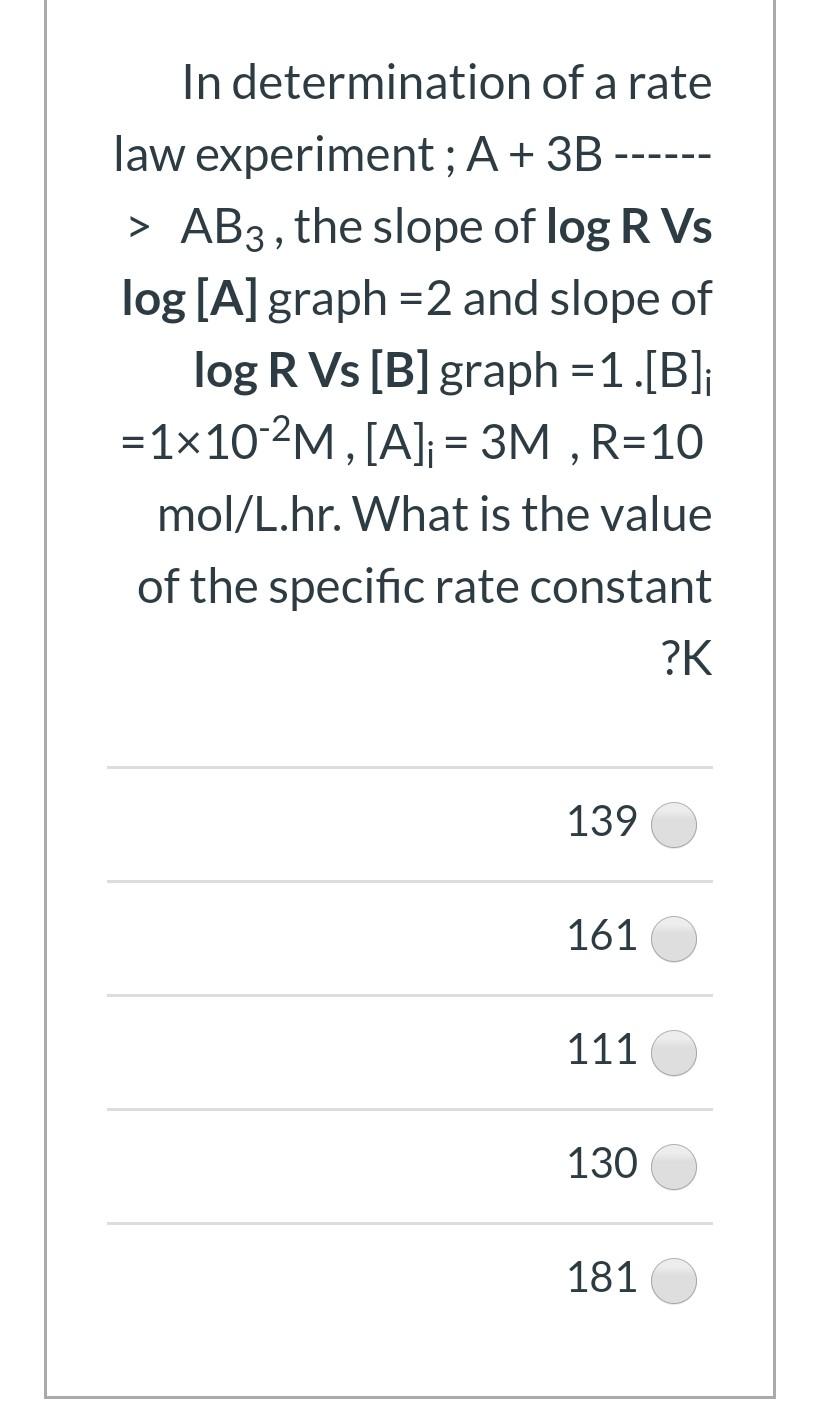Select the radio button for answer 139
The width and height of the screenshot is (820, 1415).
tap(674, 825)
